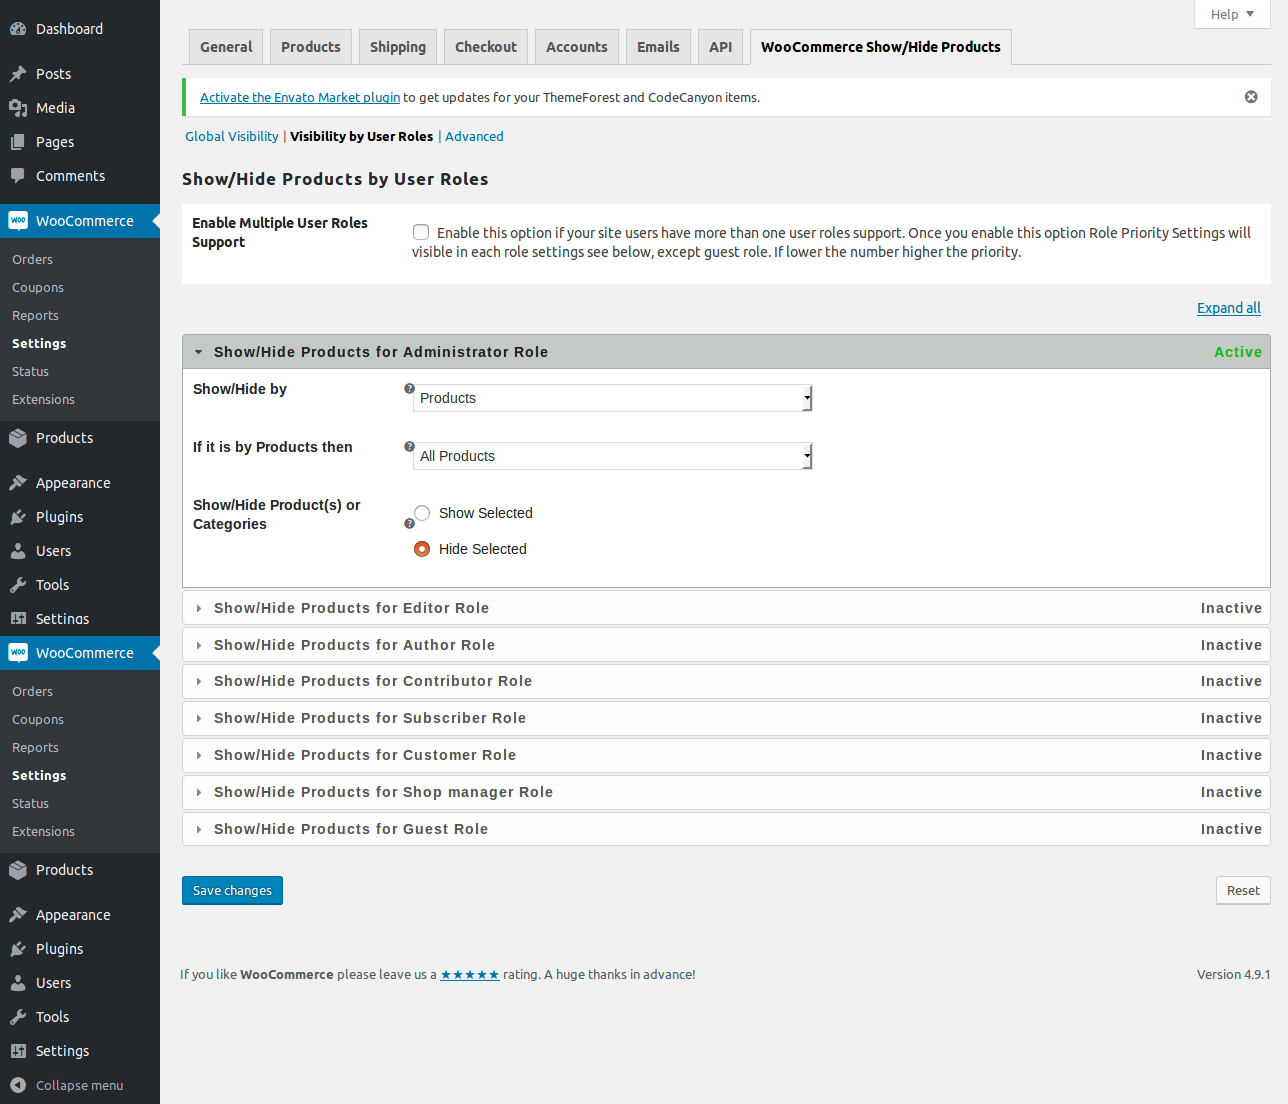Open the Comments speech bubble icon
The width and height of the screenshot is (1288, 1104).
18,176
